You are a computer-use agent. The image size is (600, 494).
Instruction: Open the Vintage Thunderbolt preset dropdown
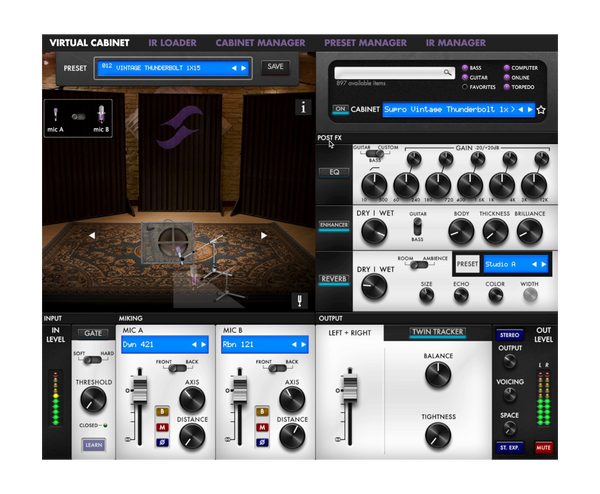pyautogui.click(x=170, y=68)
